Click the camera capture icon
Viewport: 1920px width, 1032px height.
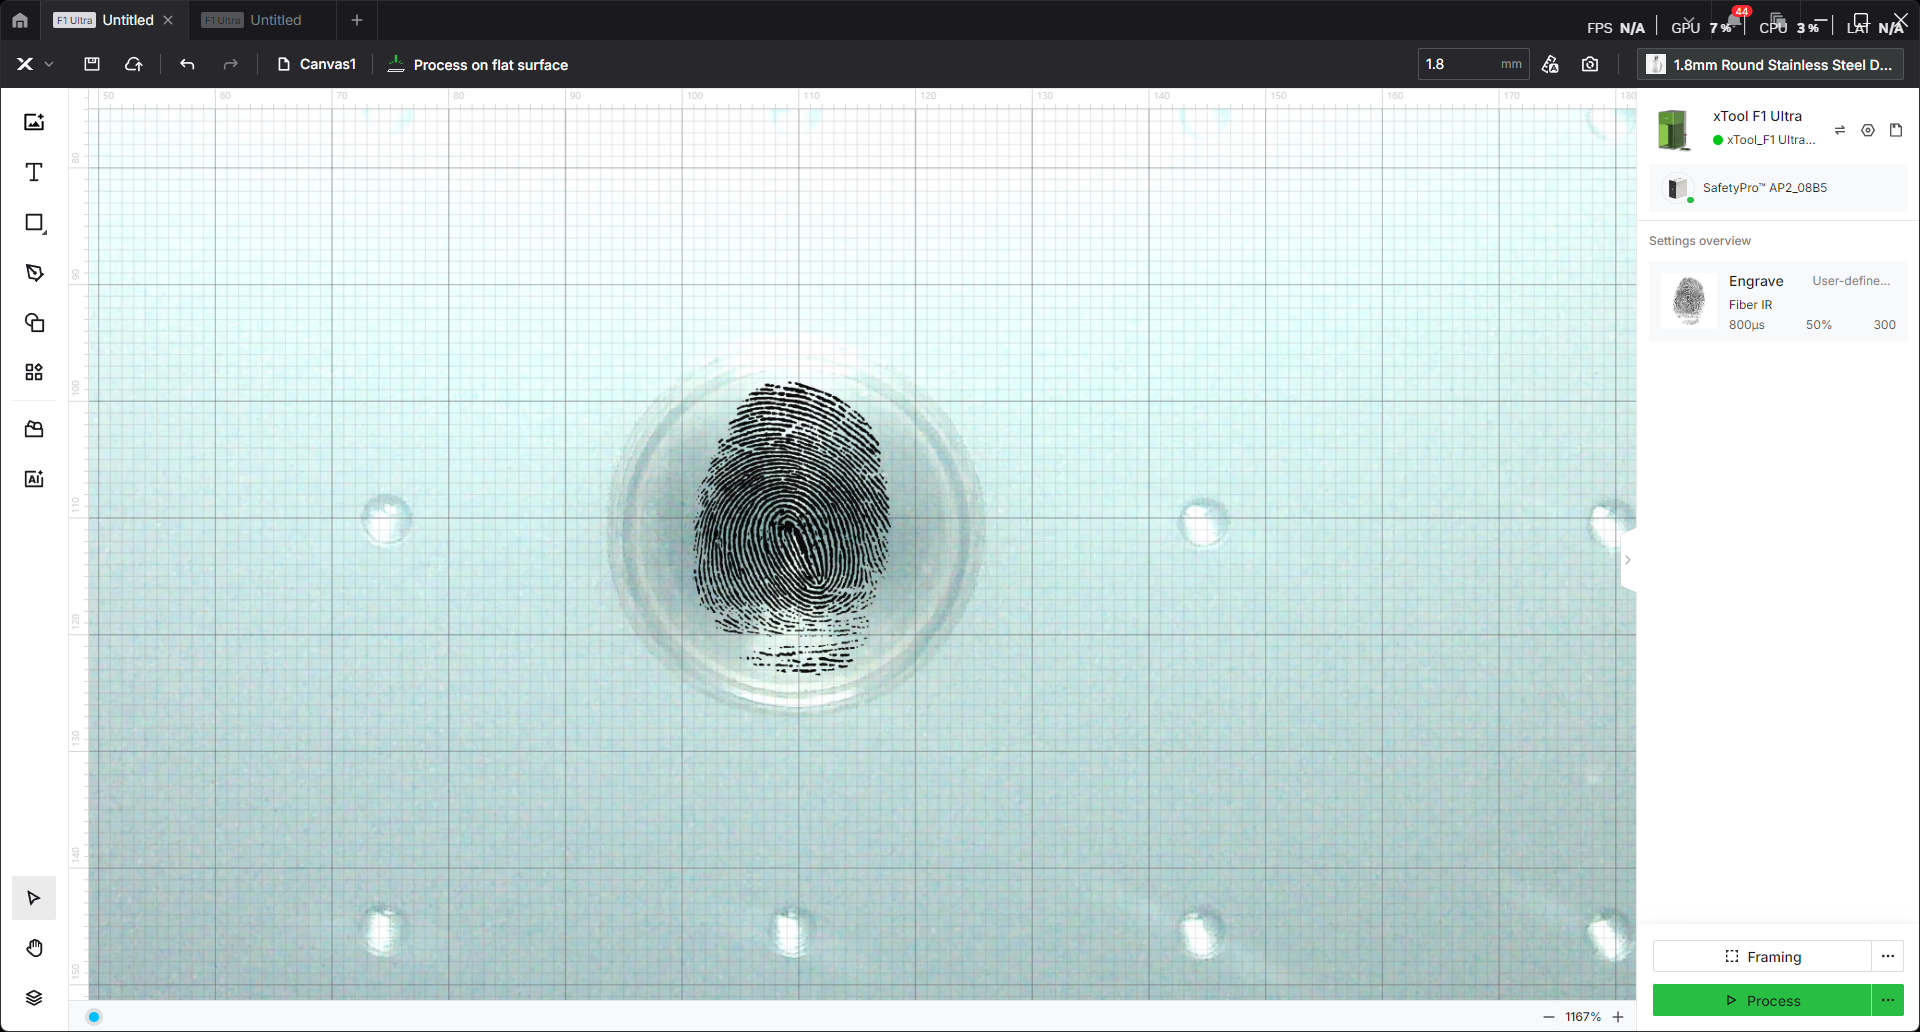click(x=1590, y=64)
